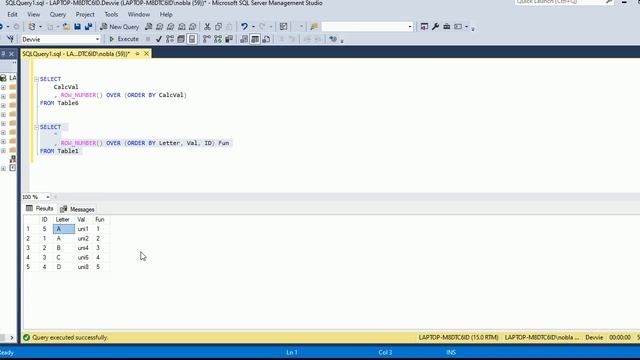Open the View menu
640x360 pixels.
tap(33, 14)
